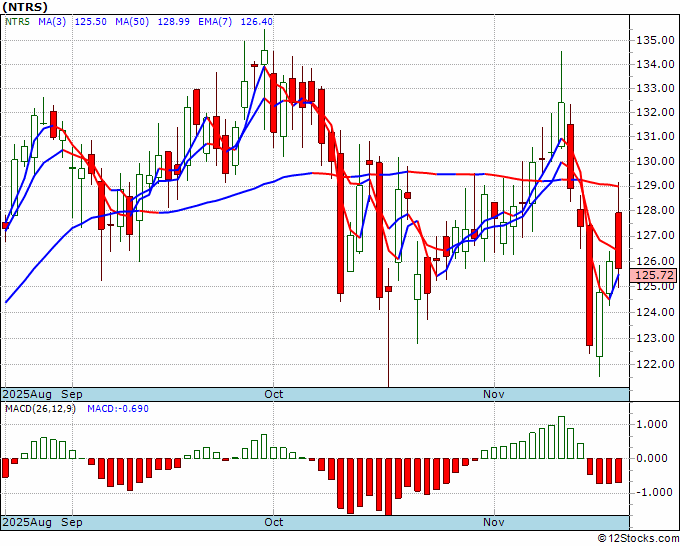This screenshot has width=680, height=546.
Task: Click the MA(3) legend label
Action: (x=52, y=22)
